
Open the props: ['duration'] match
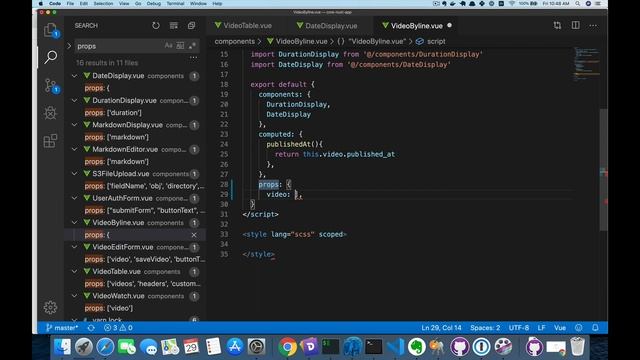tap(113, 113)
